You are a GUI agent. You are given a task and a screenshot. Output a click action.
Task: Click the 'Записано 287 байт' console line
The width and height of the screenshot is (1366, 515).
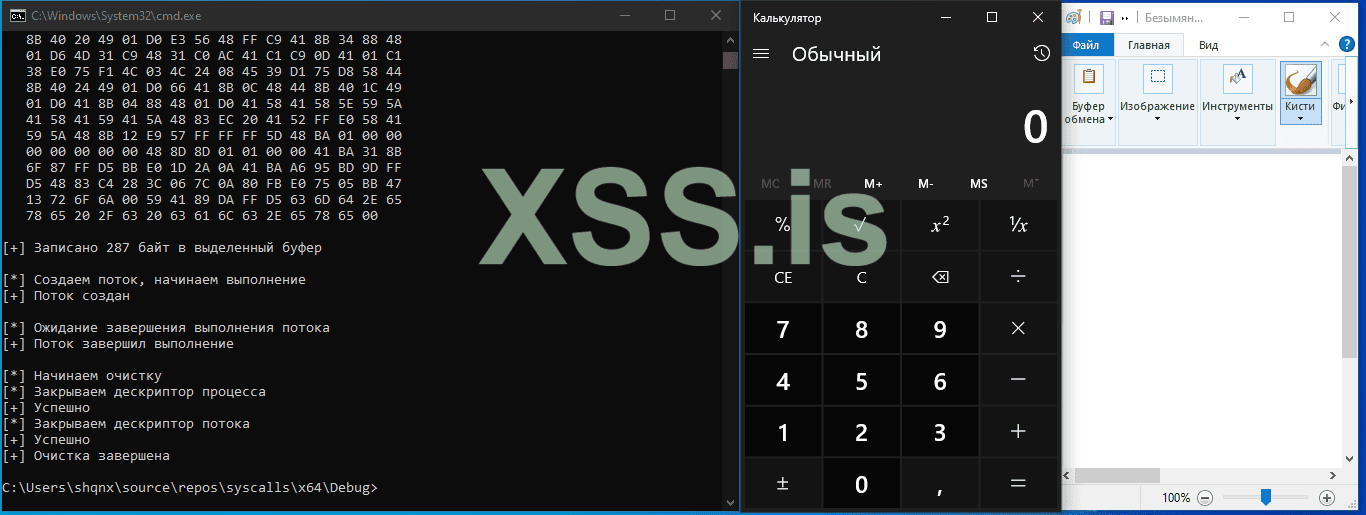162,247
